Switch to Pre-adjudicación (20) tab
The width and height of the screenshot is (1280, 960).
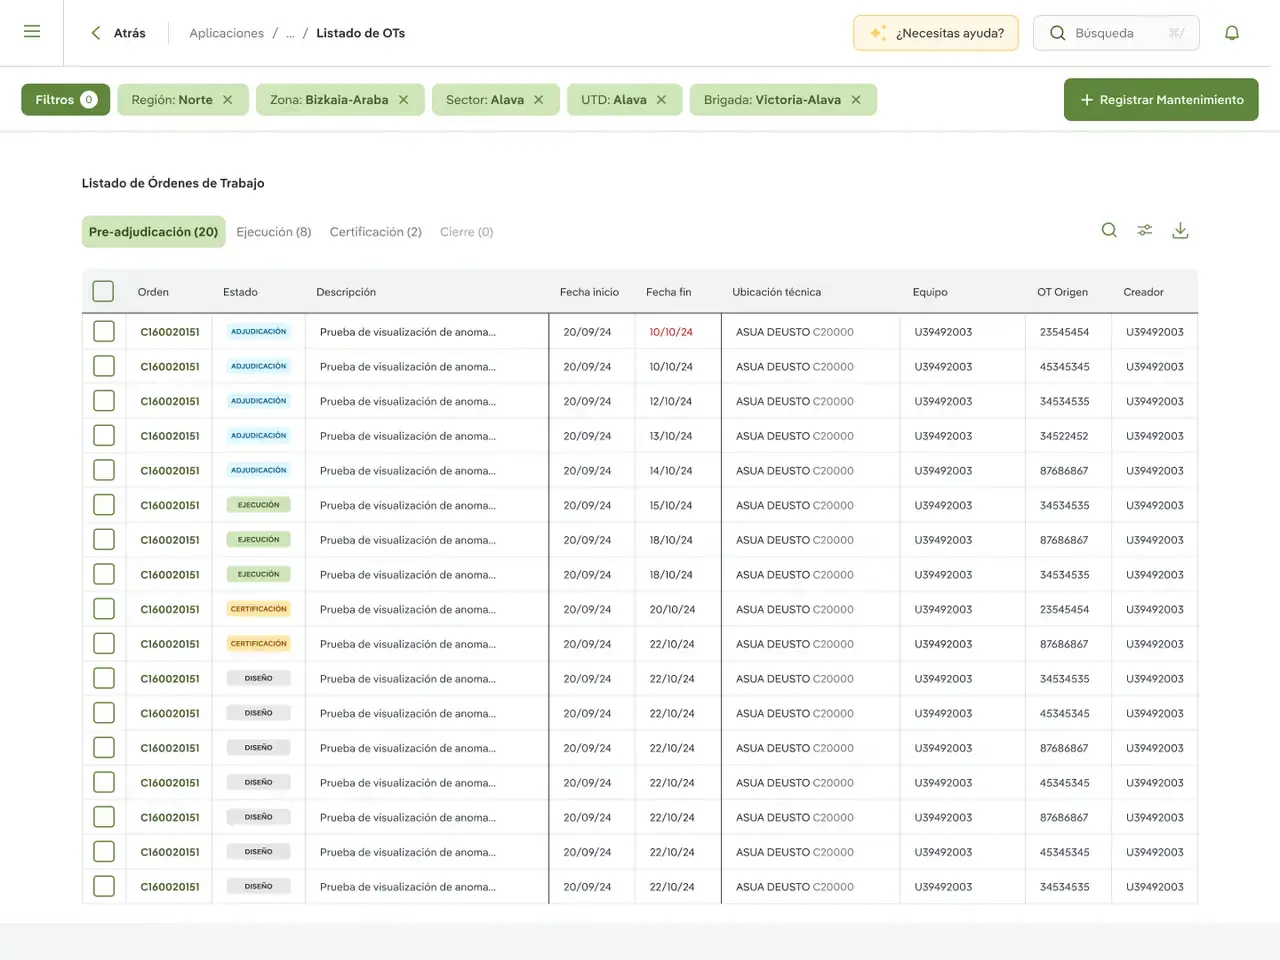[x=153, y=232]
